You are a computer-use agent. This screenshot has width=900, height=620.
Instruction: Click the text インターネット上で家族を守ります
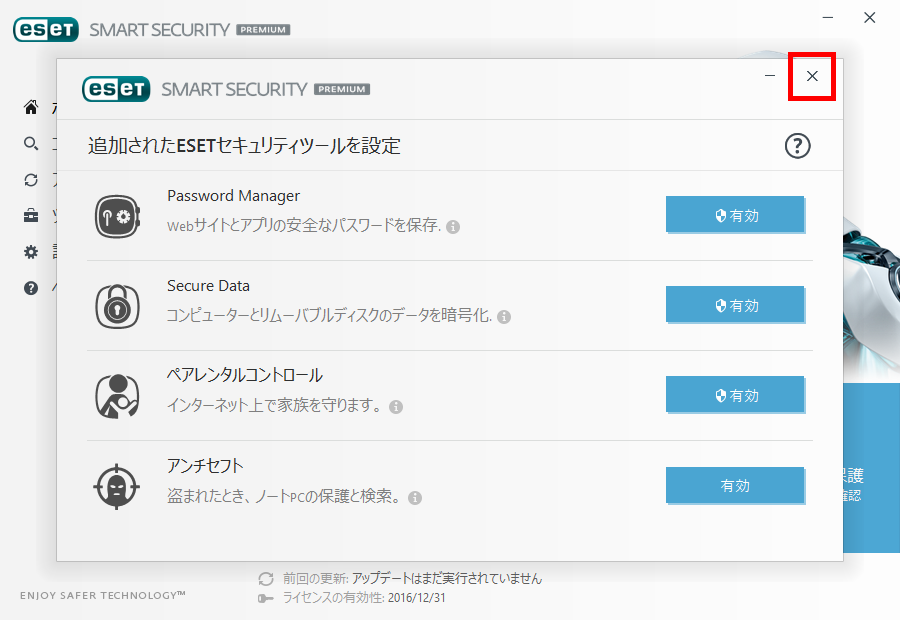pos(275,405)
